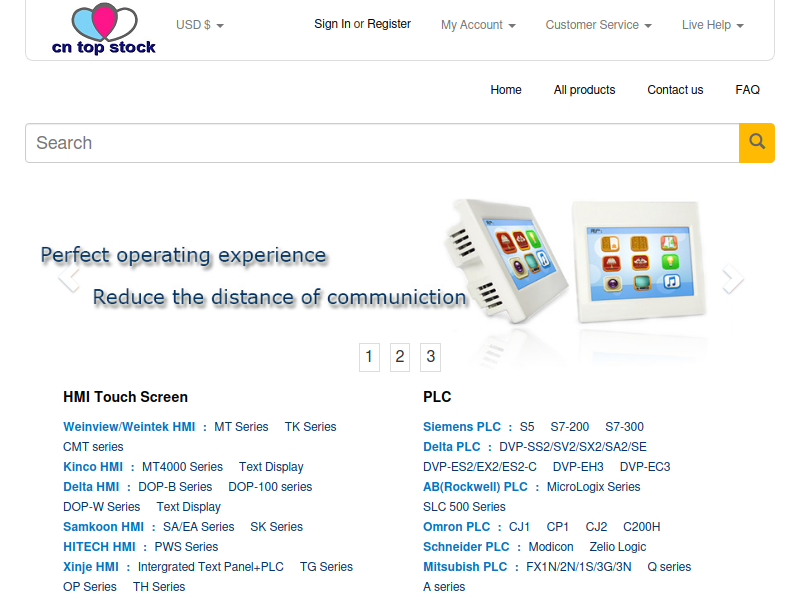Screen dimensions: 800x600
Task: Open HITECH HMI category link
Action: point(99,547)
